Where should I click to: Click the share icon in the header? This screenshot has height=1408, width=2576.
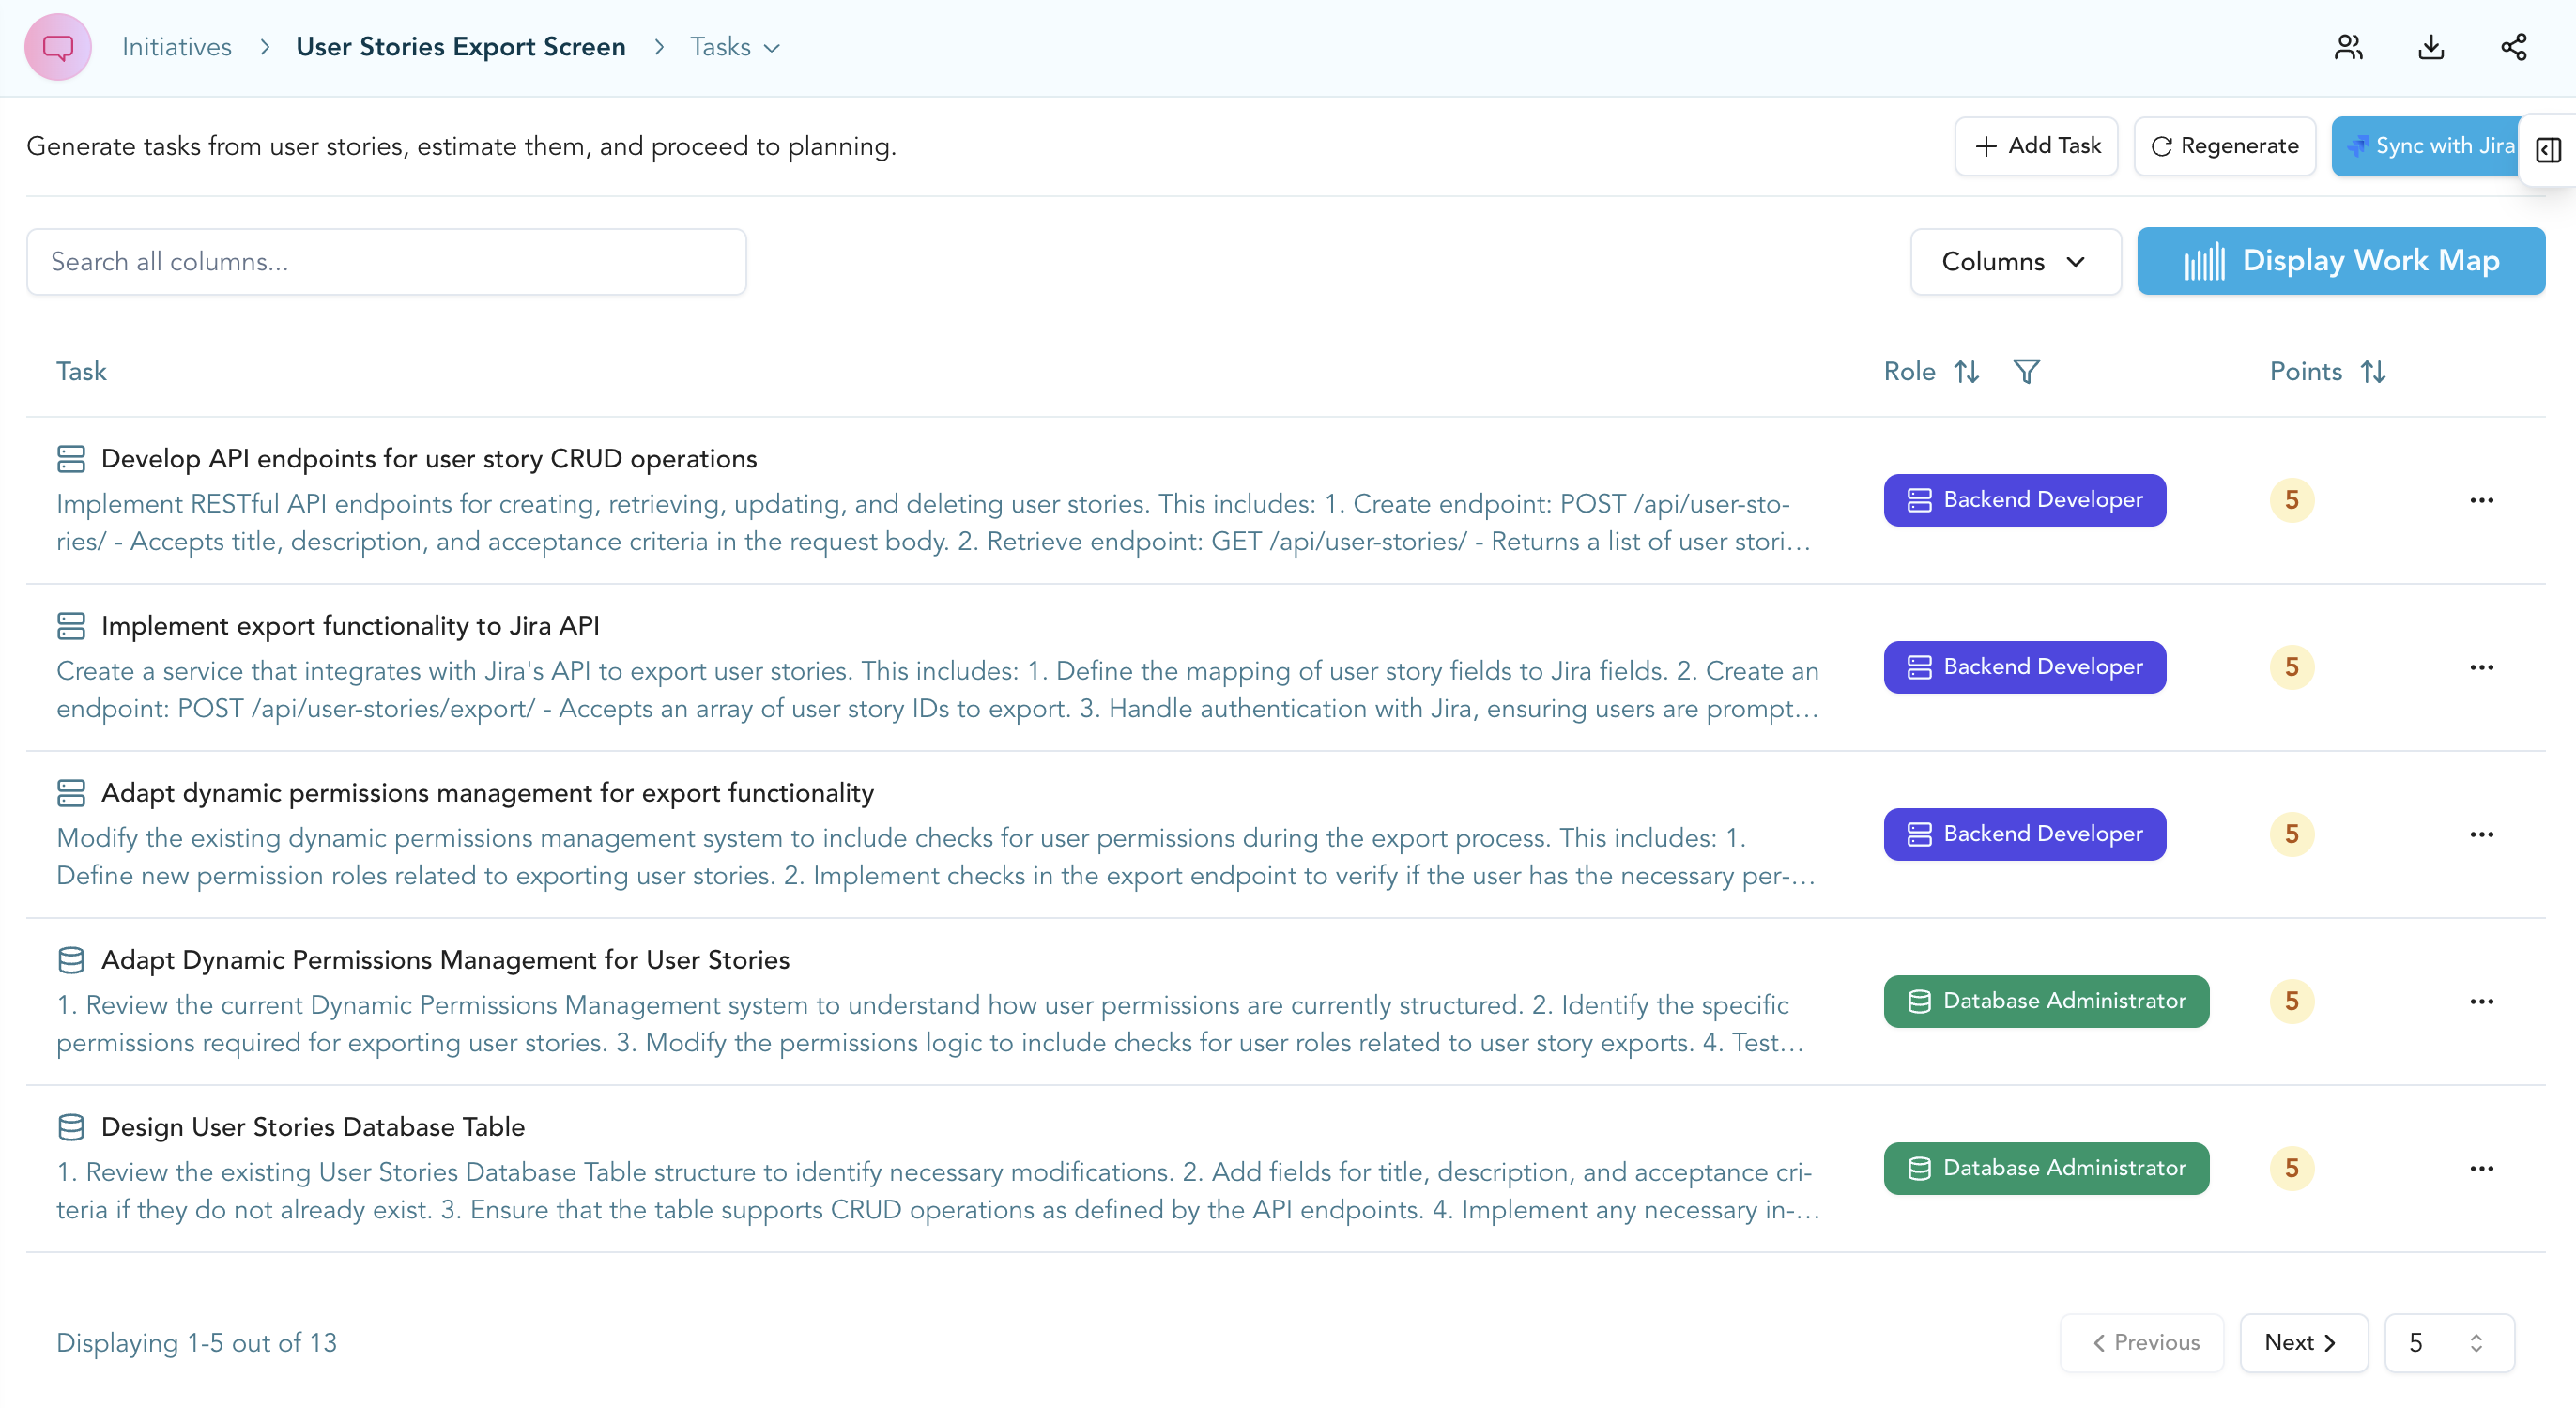[x=2513, y=47]
